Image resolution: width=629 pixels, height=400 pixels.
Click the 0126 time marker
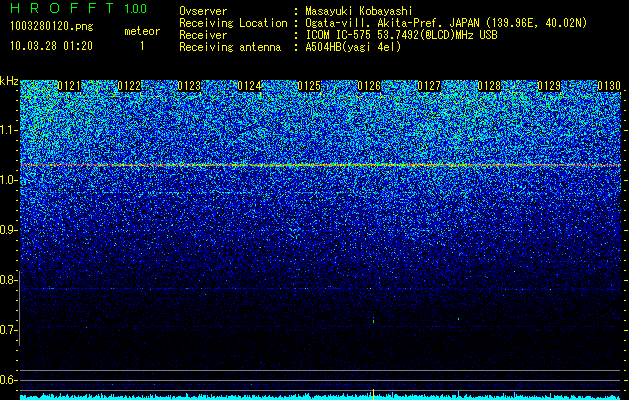[369, 86]
